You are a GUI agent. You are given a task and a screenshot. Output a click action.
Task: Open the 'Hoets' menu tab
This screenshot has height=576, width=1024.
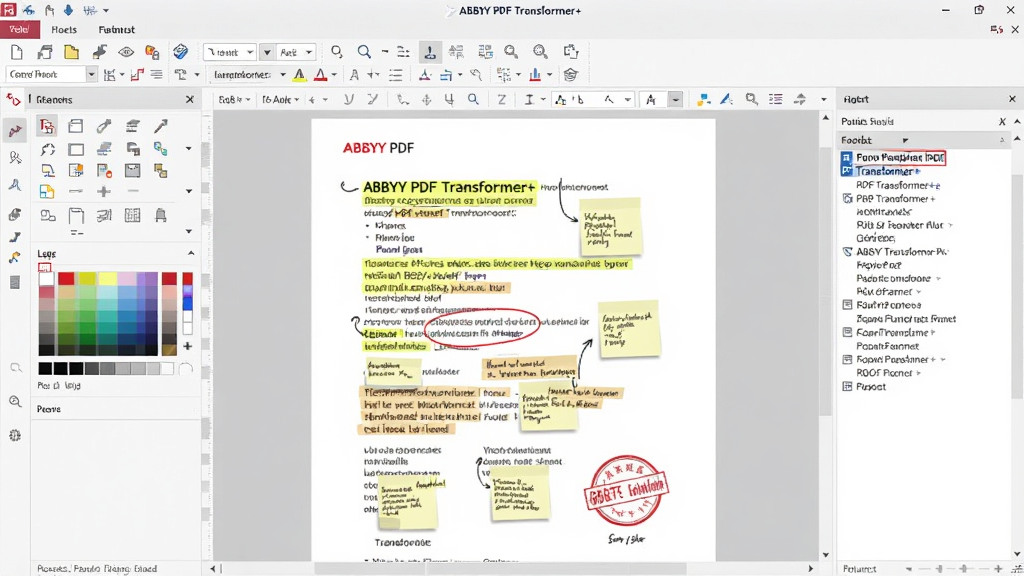[64, 29]
